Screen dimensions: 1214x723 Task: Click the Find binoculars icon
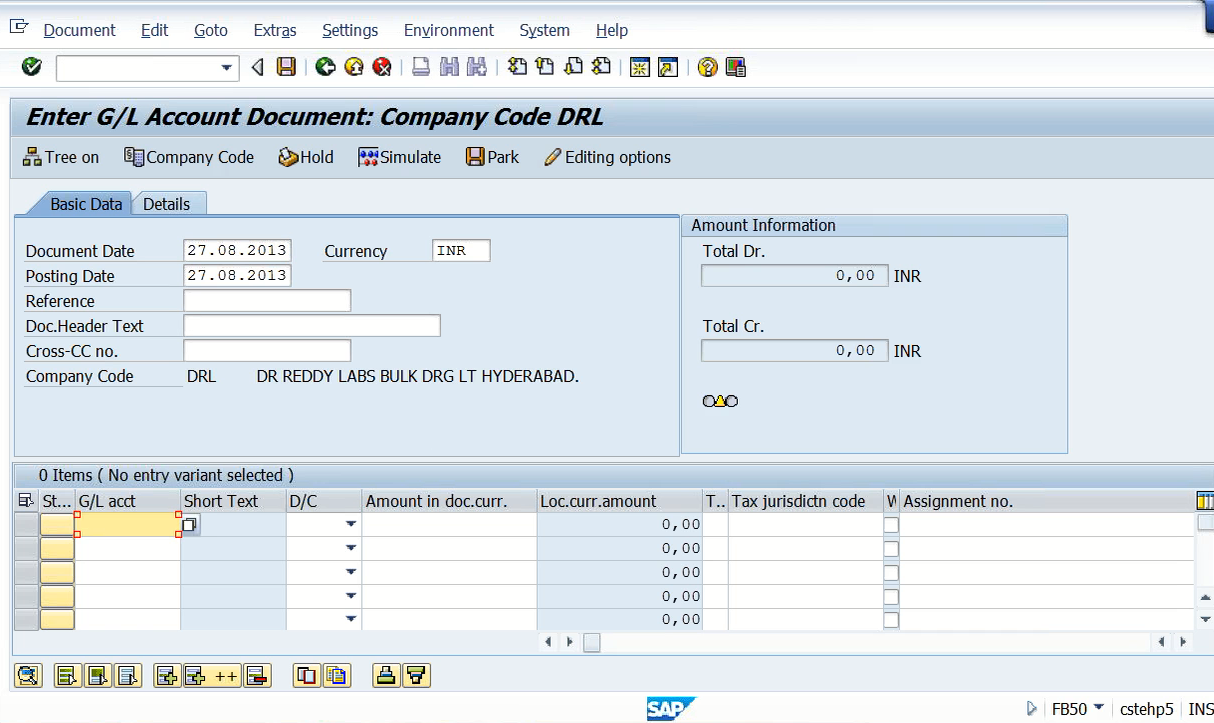click(x=449, y=67)
